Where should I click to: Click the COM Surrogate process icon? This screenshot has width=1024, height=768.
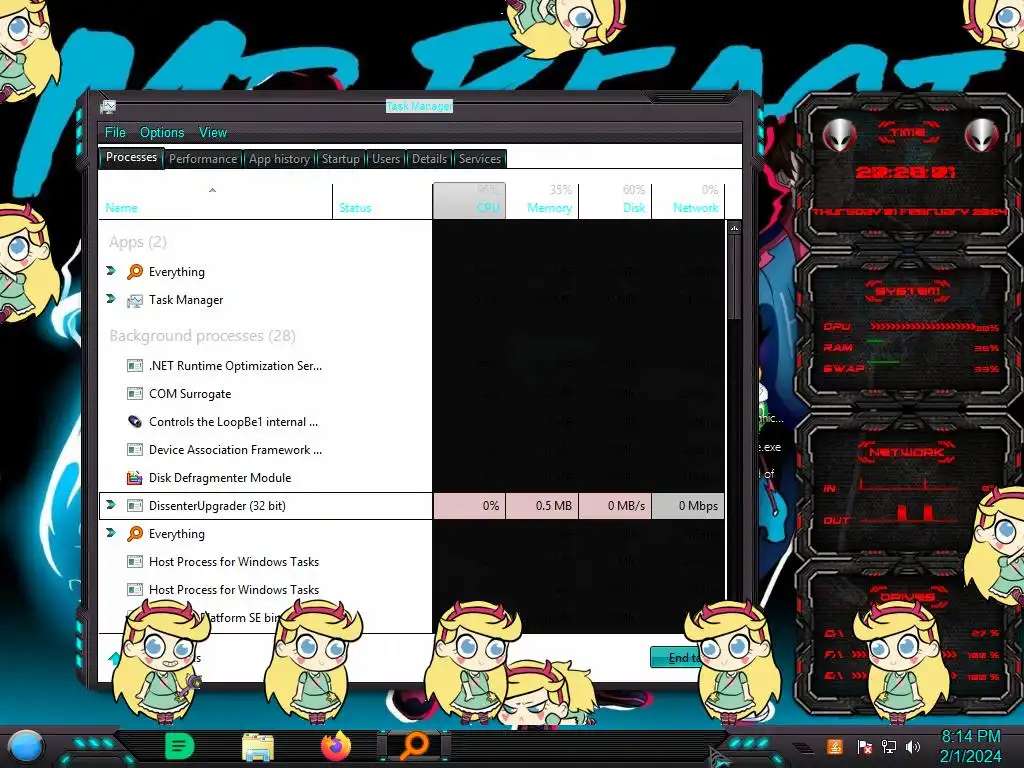(x=135, y=394)
